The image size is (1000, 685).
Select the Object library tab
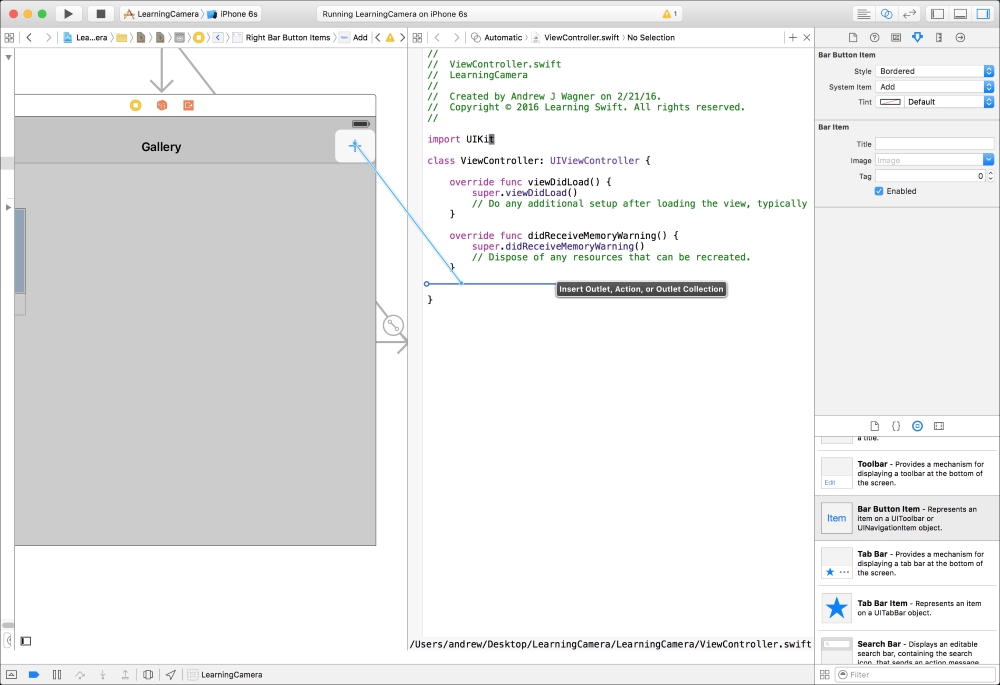click(917, 426)
